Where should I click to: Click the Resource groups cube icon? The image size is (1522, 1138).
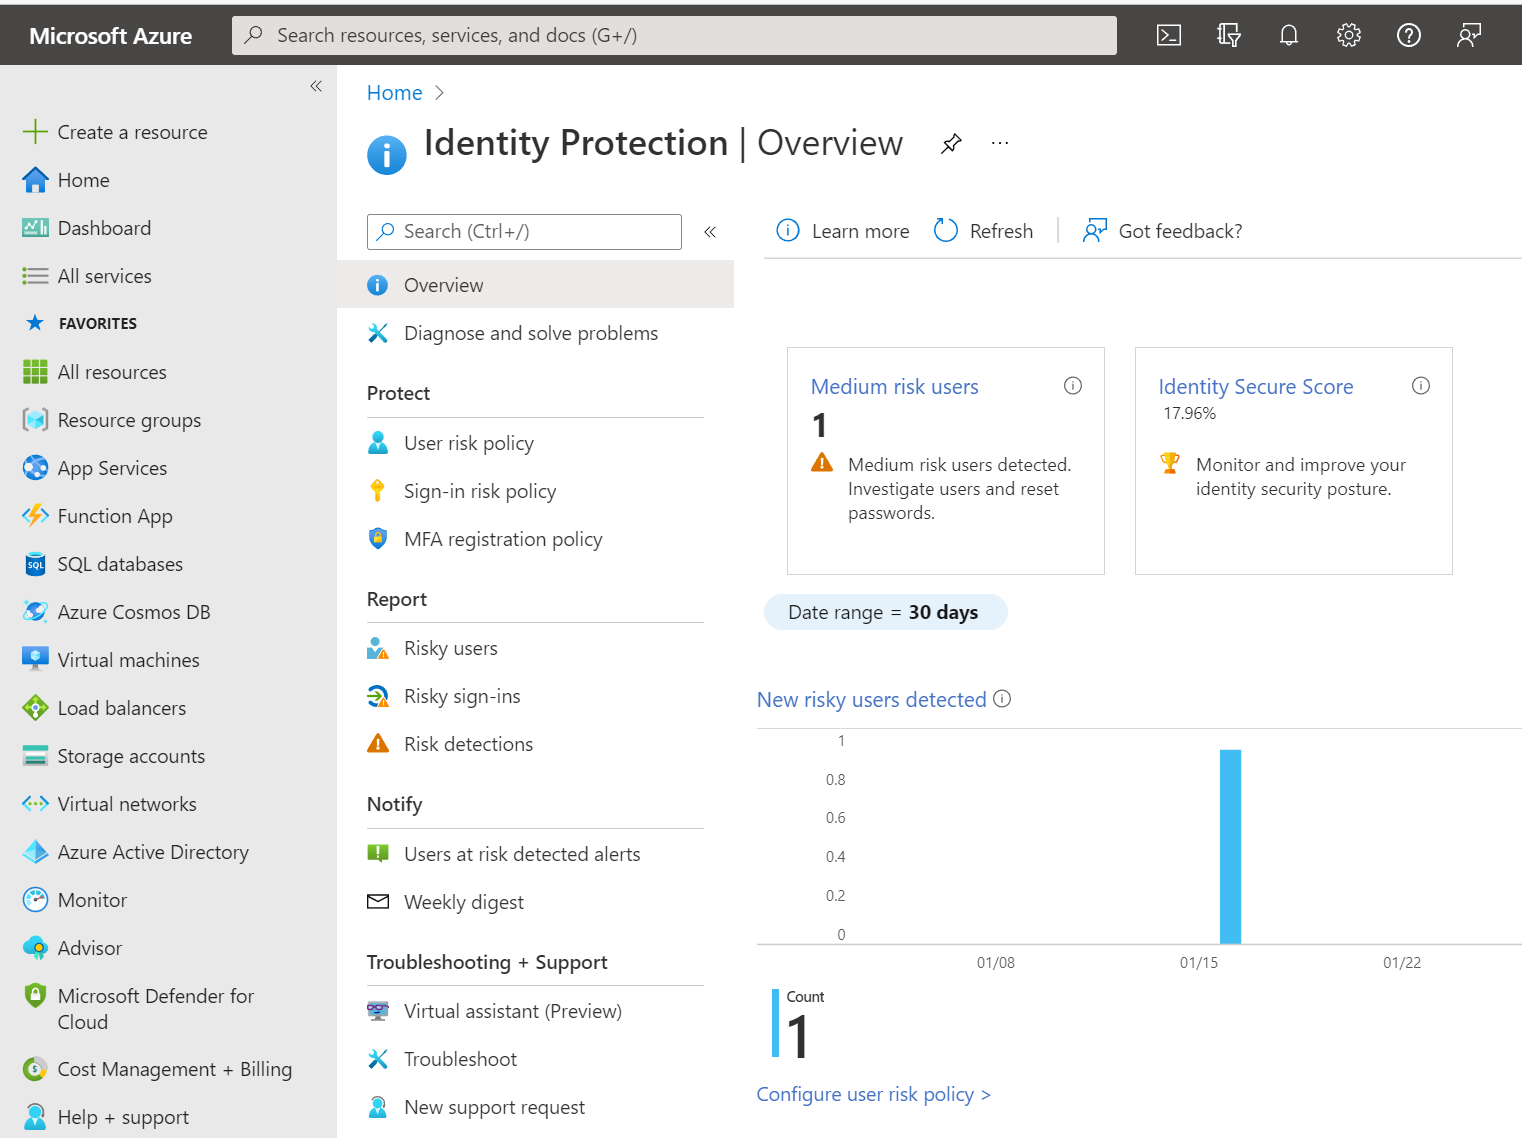click(35, 419)
